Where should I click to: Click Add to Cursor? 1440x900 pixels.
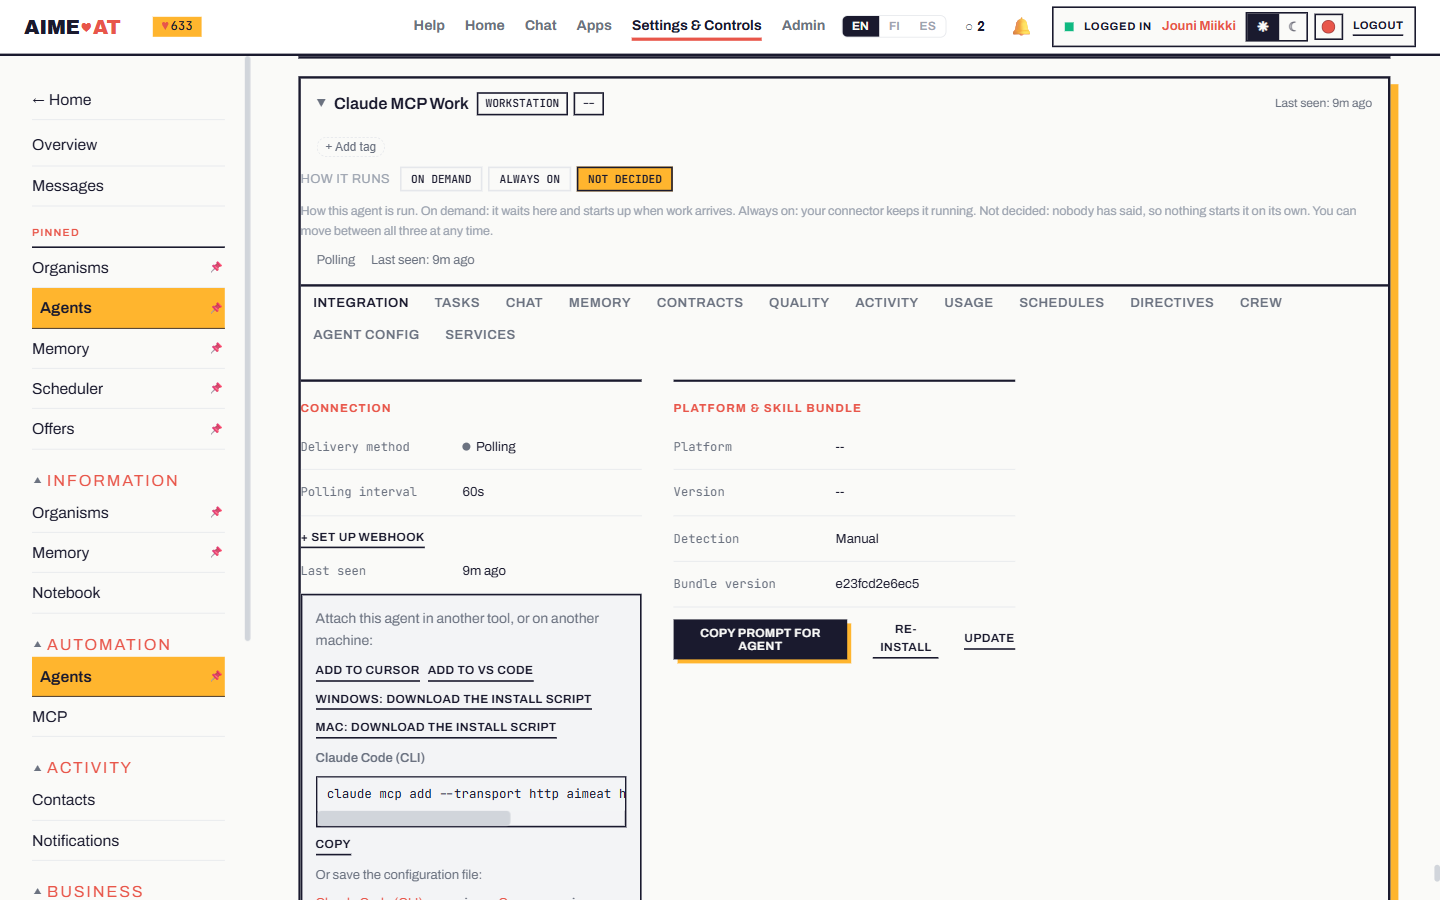click(x=367, y=671)
